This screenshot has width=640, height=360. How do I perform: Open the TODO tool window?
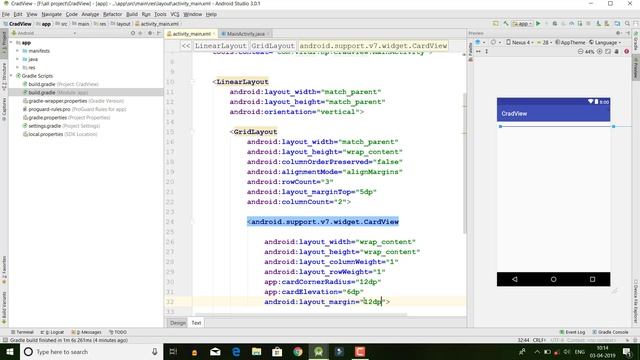pyautogui.click(x=118, y=332)
